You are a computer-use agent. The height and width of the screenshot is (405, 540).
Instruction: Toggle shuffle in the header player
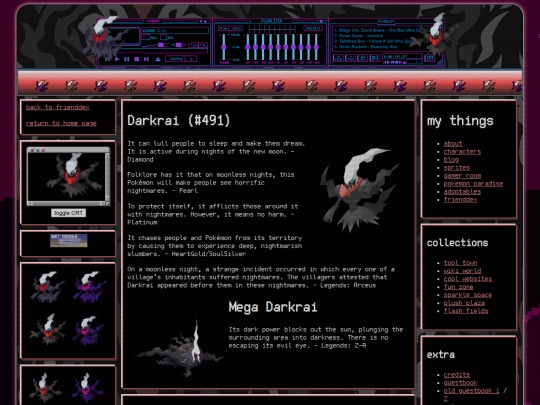point(176,59)
